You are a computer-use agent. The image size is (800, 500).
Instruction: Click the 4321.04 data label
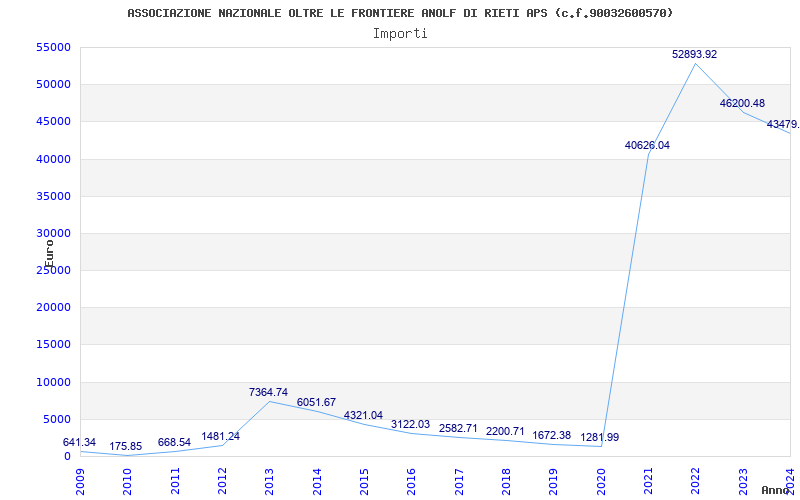pos(363,416)
